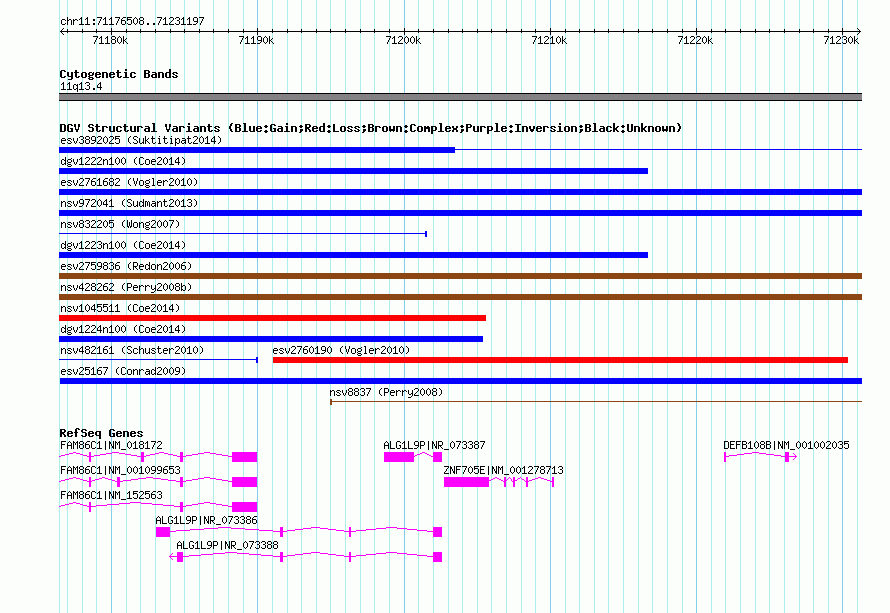This screenshot has height=613, width=890.
Task: Select the ALG1L9P NR_073387 gene exon block
Action: 398,457
